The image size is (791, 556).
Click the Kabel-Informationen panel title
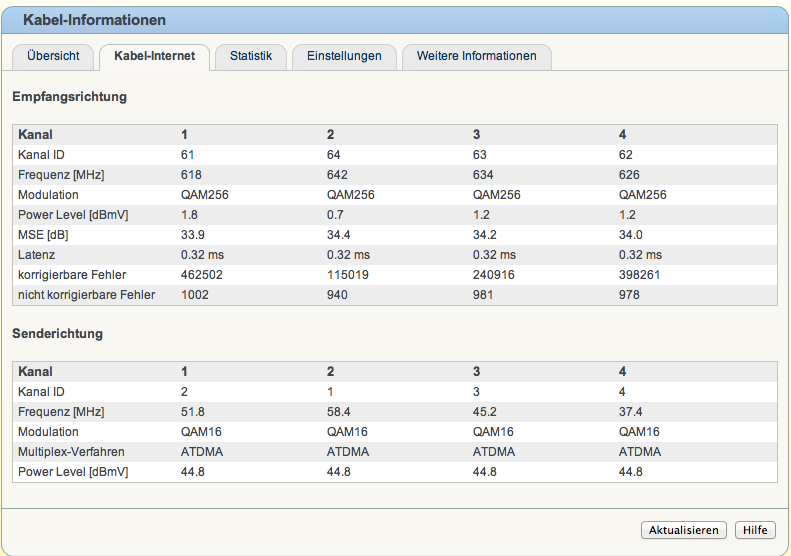pyautogui.click(x=95, y=20)
